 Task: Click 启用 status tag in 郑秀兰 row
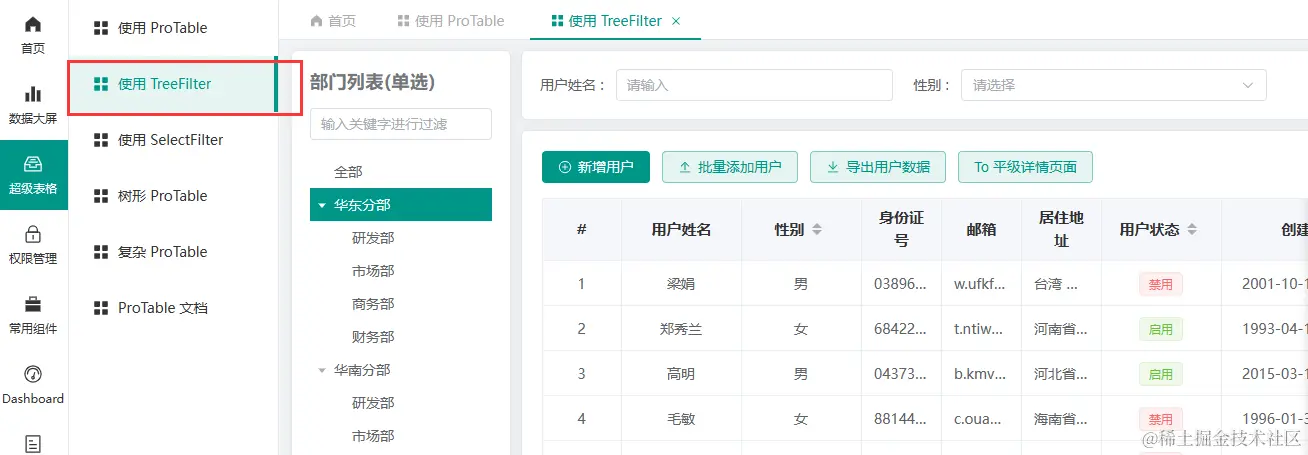coord(1161,329)
